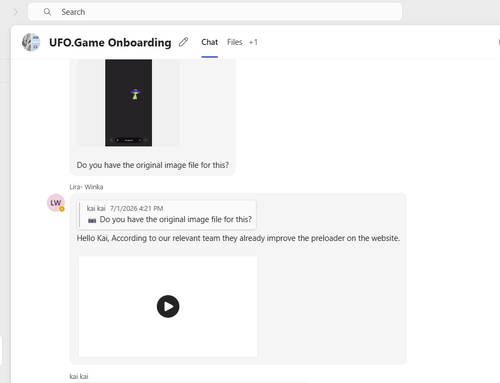Select 'Do you have the original image file' text
Viewport: 500px width, 383px height.
click(x=153, y=165)
